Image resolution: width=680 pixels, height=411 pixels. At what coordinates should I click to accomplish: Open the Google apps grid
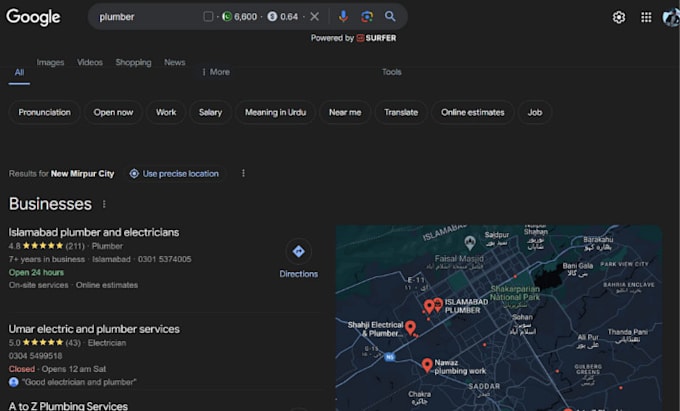646,17
